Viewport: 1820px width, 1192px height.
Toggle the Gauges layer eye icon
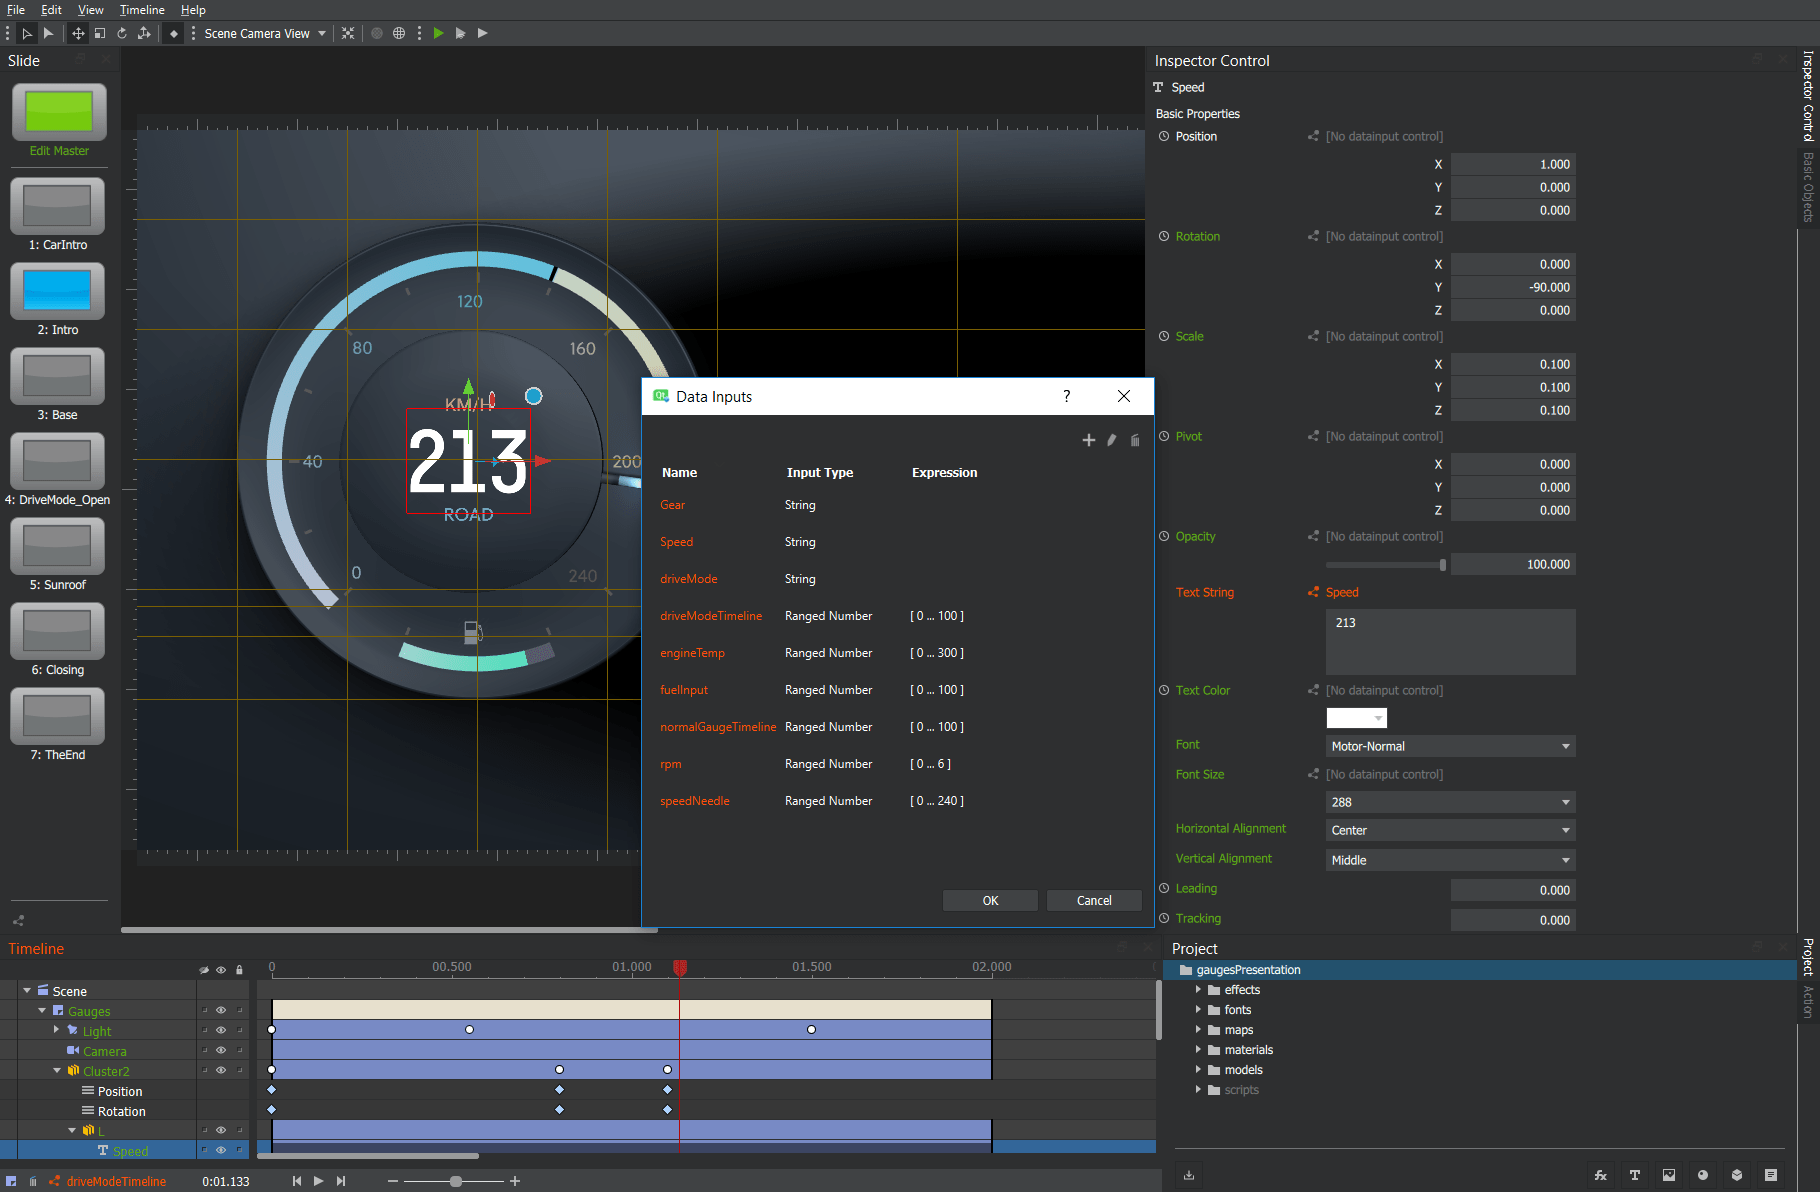pos(221,1011)
